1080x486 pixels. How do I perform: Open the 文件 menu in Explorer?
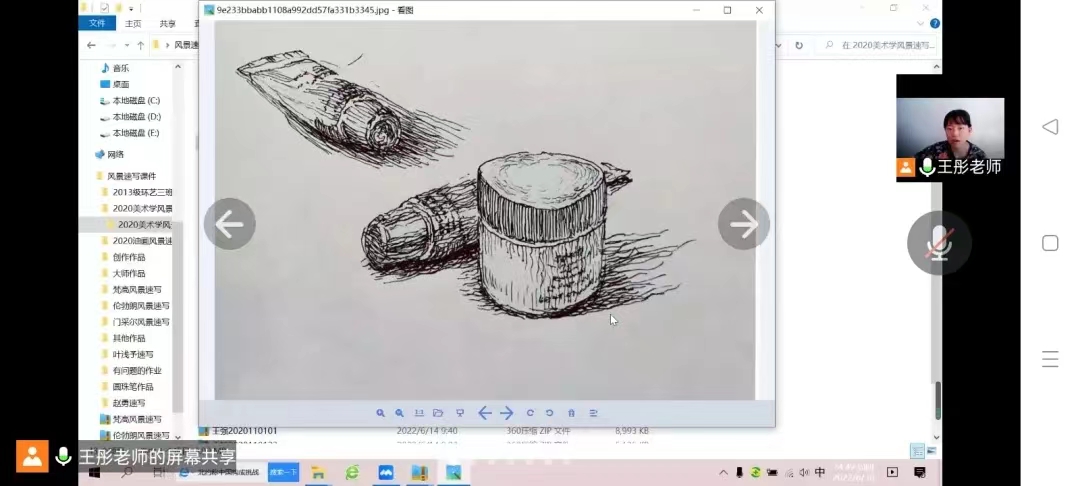(x=97, y=23)
